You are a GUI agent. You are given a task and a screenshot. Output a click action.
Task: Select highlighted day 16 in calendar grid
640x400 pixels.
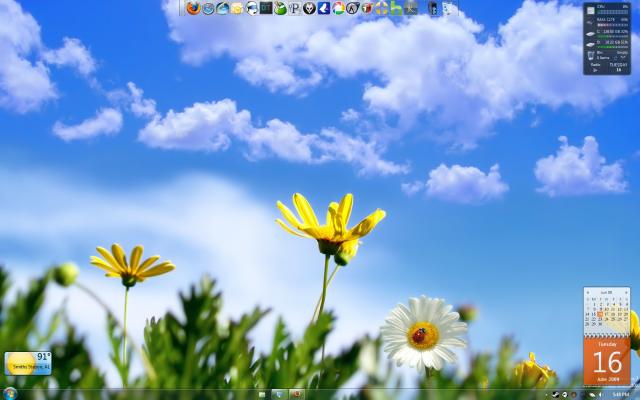[601, 313]
